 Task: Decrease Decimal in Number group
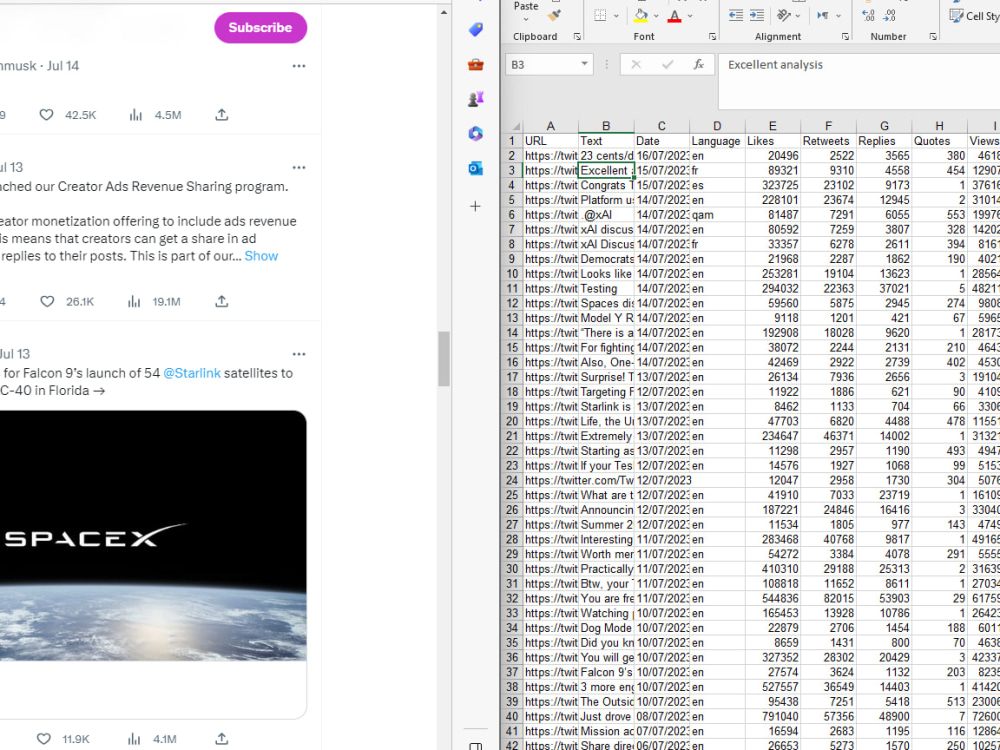click(890, 16)
